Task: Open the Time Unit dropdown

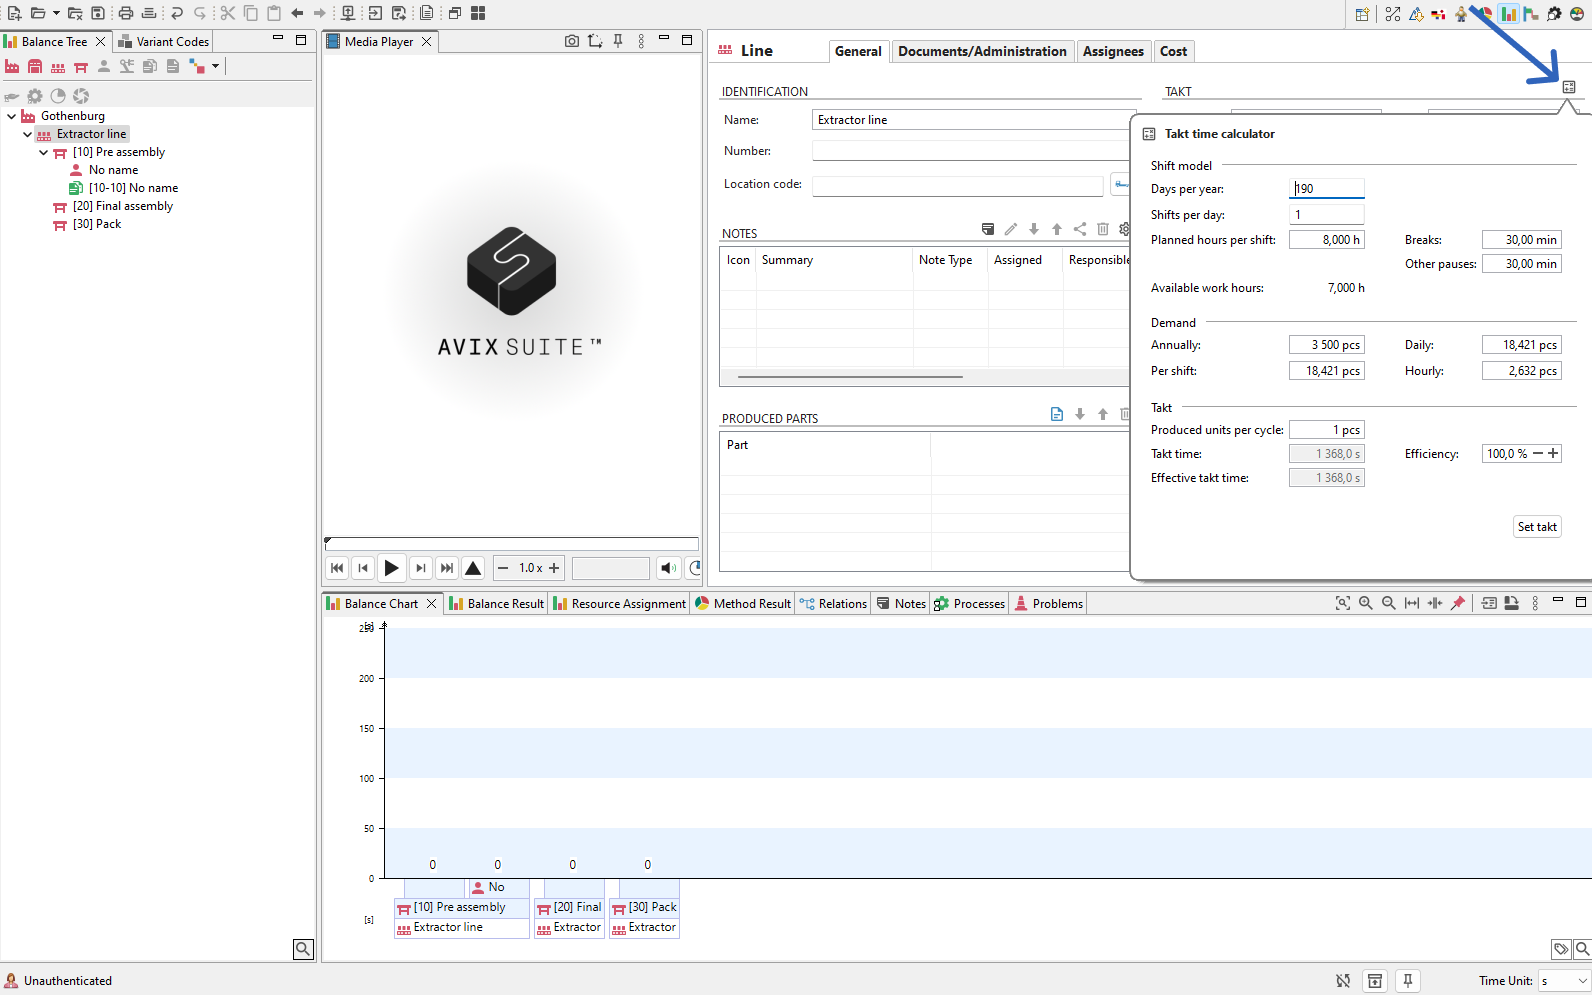Action: tap(1564, 981)
